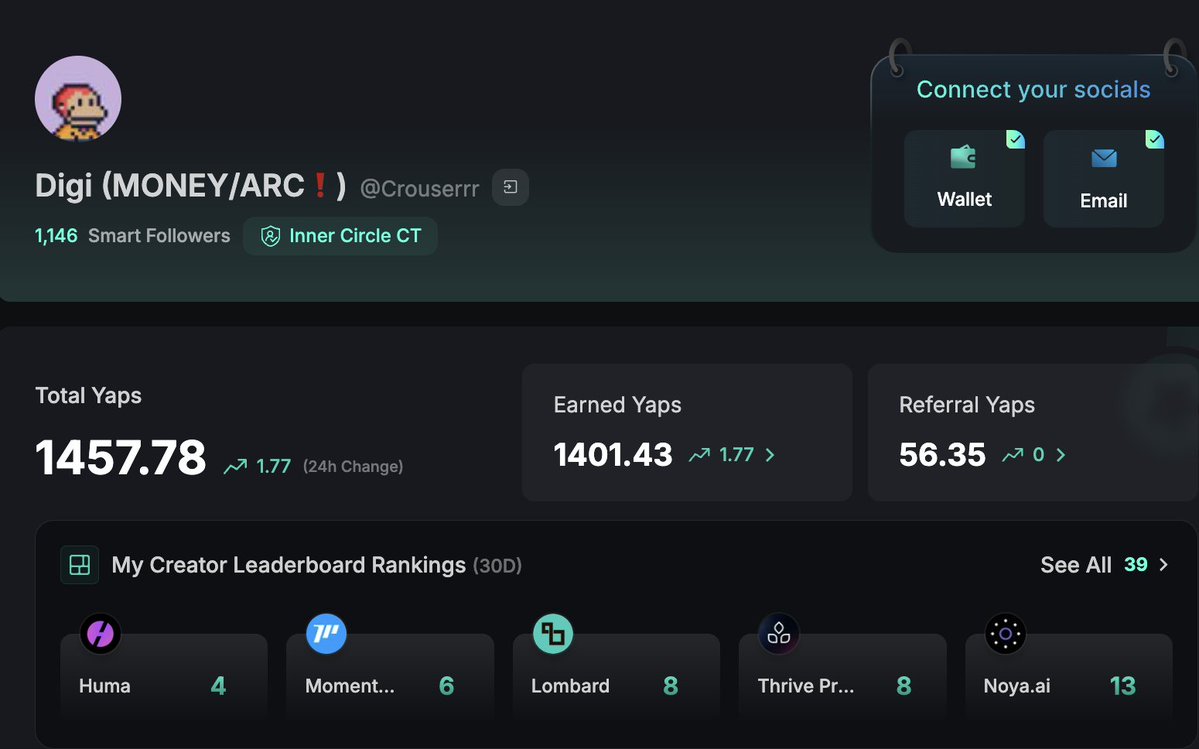Screen dimensions: 1199x749
Task: Open the Thrive Pr... ranking card
Action: pos(843,676)
